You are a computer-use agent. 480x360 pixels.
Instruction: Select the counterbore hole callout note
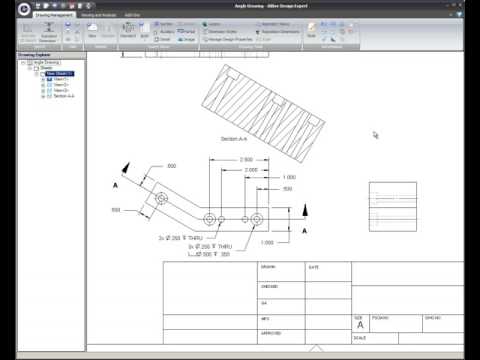point(210,250)
